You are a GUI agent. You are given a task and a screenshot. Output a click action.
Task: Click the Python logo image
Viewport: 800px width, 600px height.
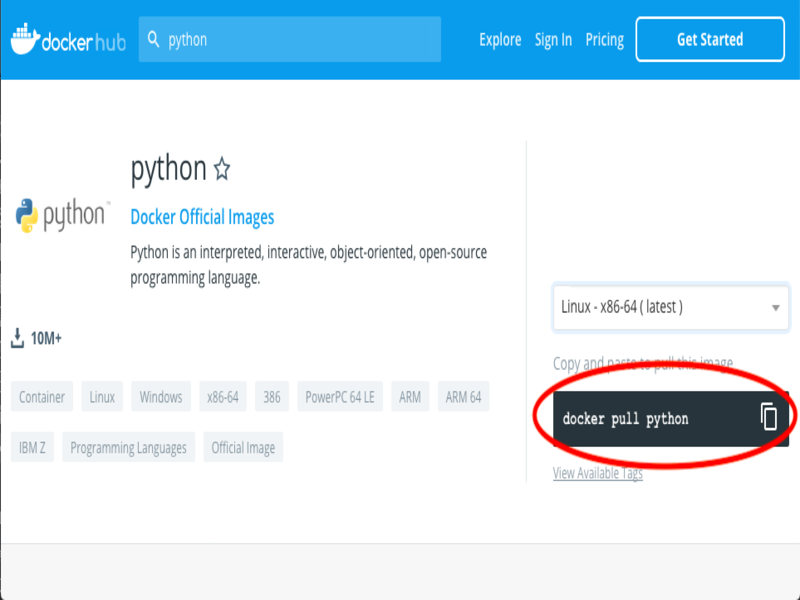[x=63, y=214]
